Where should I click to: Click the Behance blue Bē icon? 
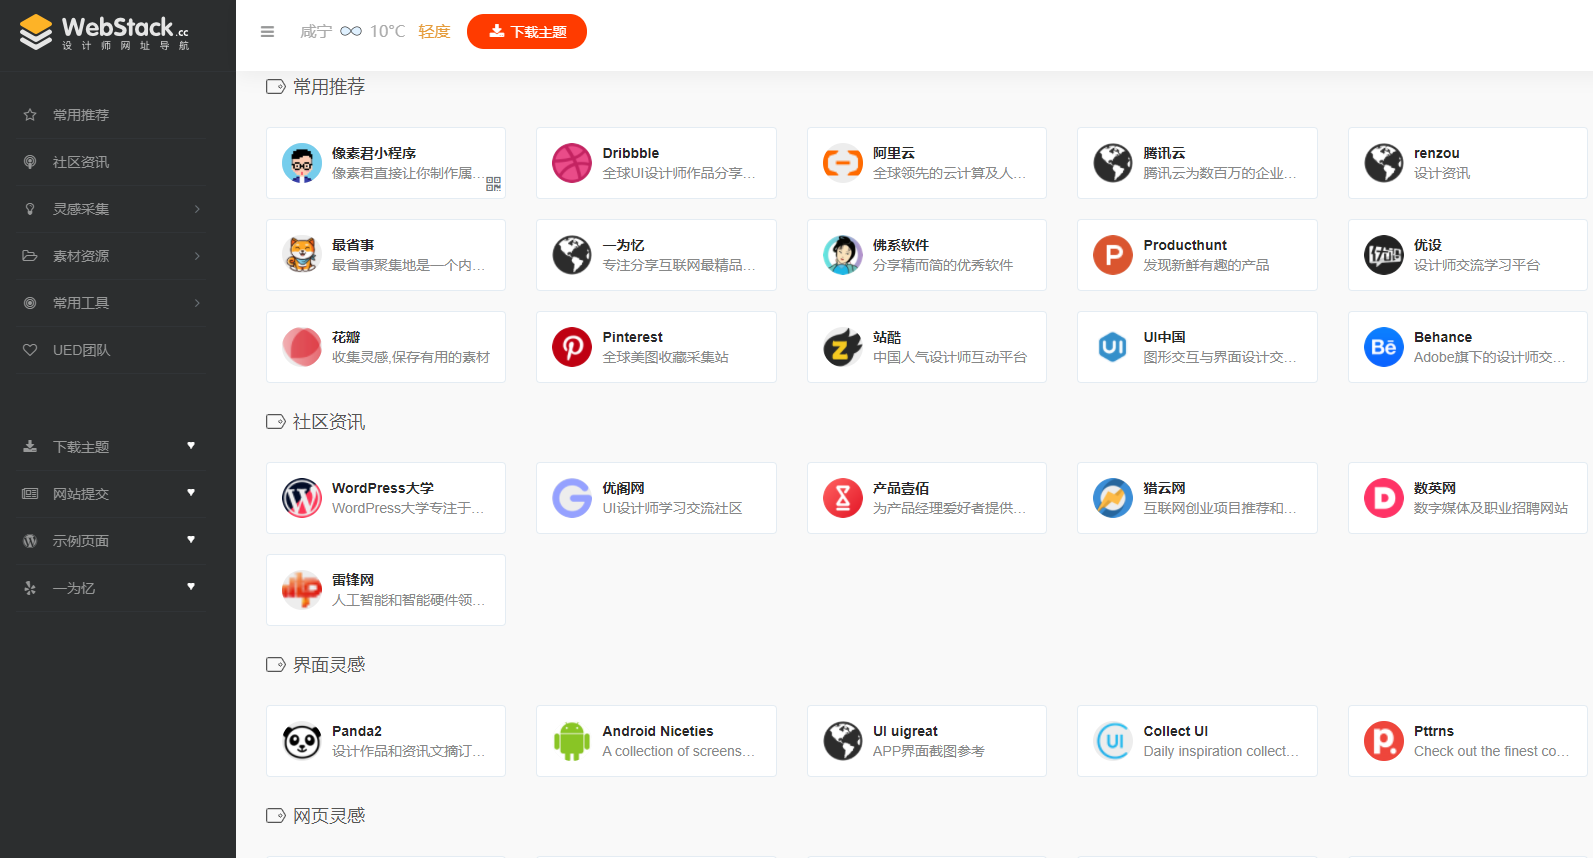click(1384, 347)
